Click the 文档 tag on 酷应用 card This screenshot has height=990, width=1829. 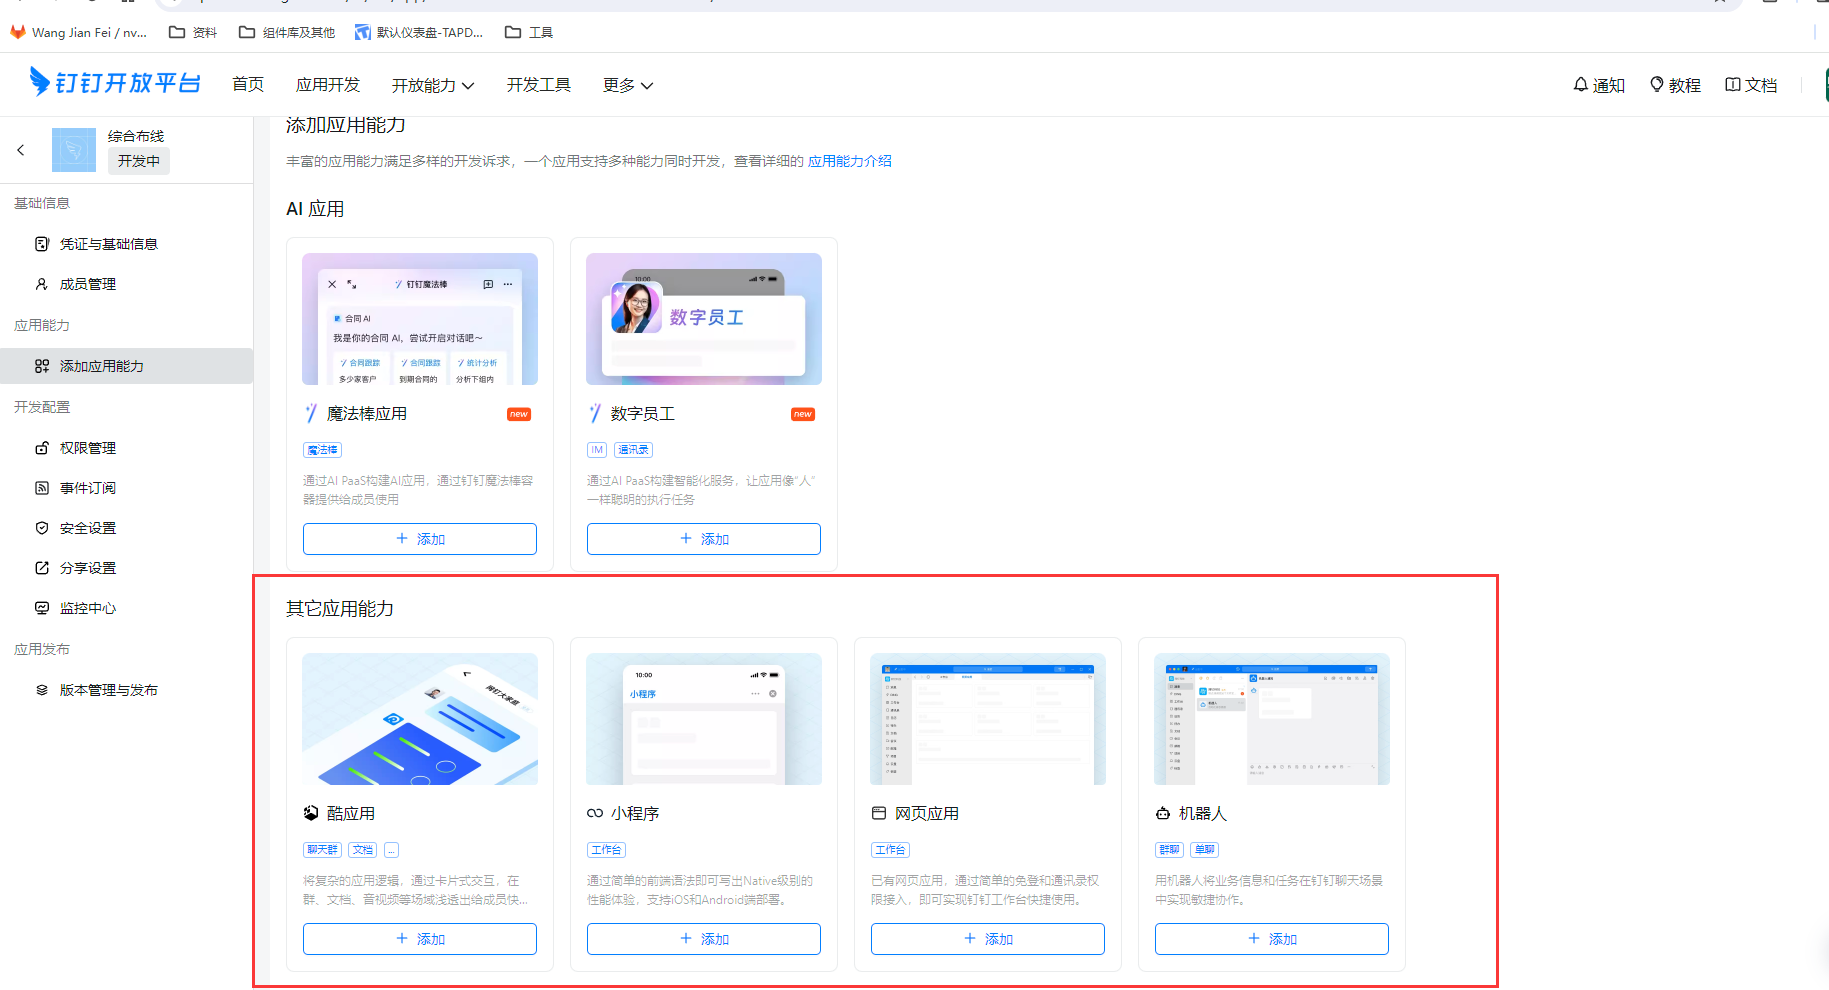(363, 850)
